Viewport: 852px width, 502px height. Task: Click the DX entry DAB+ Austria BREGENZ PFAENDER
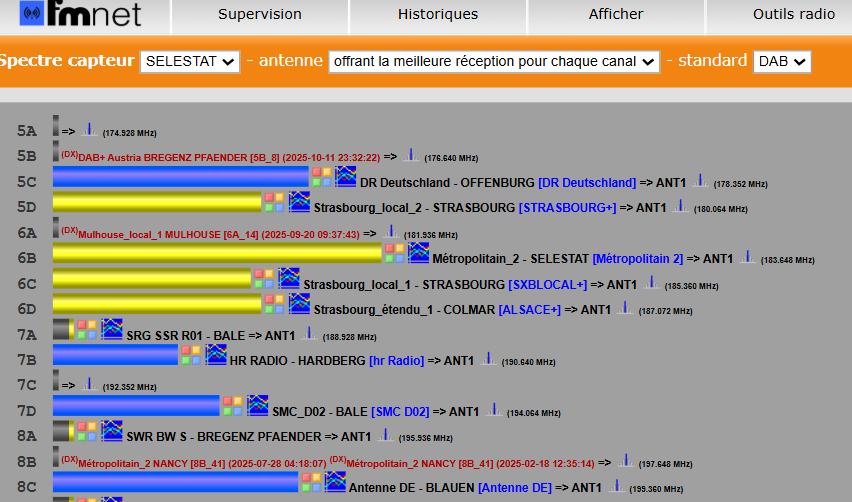click(x=221, y=158)
